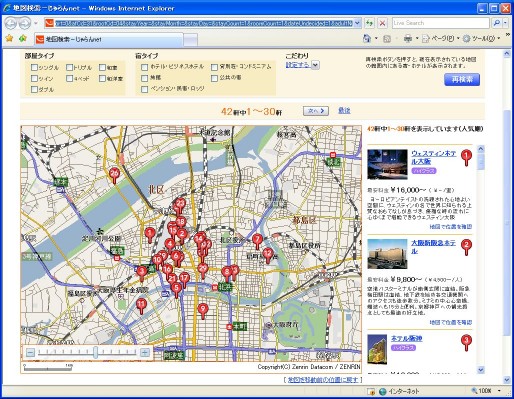Click the 次へ next page button

(316, 111)
